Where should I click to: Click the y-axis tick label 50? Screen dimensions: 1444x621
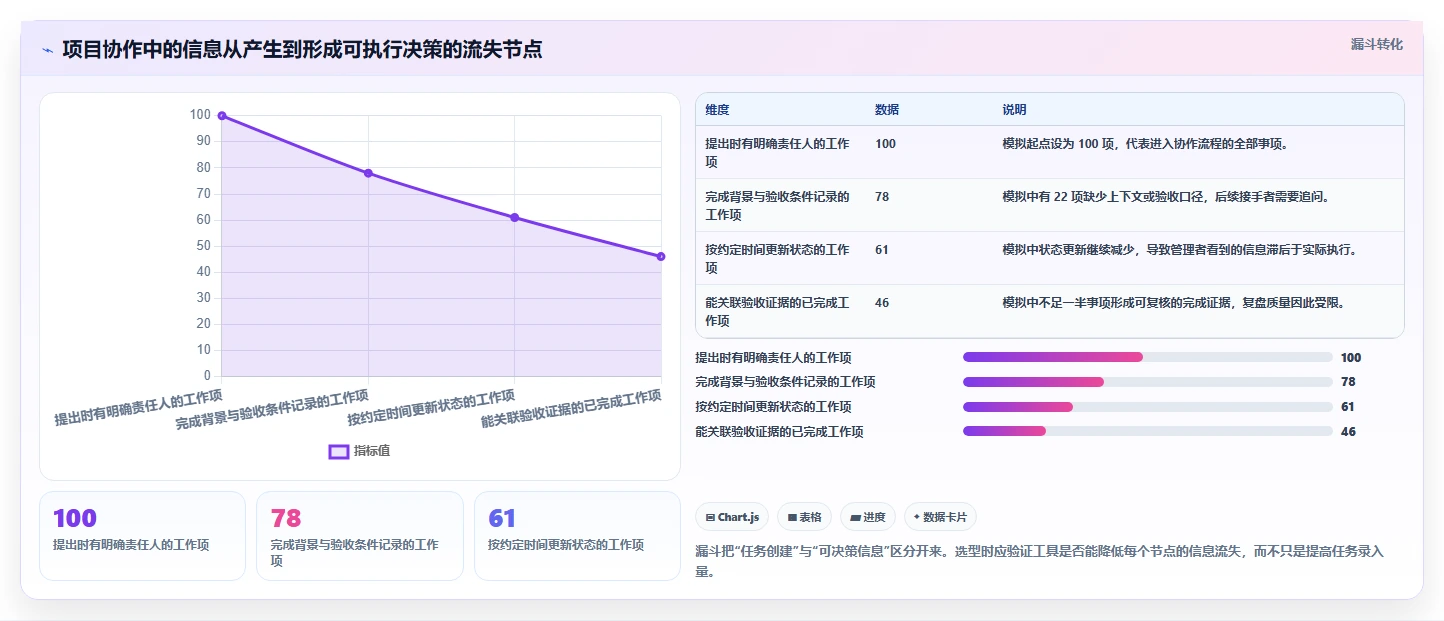coord(202,246)
